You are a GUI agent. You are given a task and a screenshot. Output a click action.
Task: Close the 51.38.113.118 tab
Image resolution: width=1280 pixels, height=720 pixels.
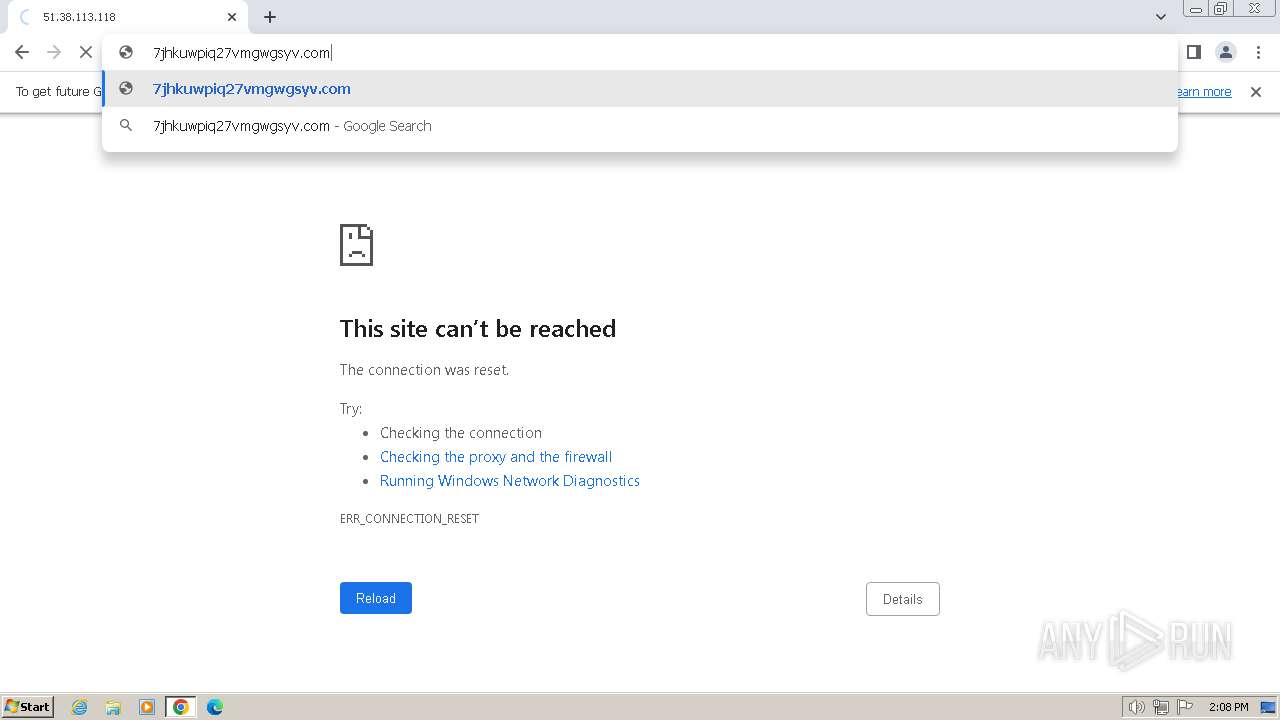point(232,17)
